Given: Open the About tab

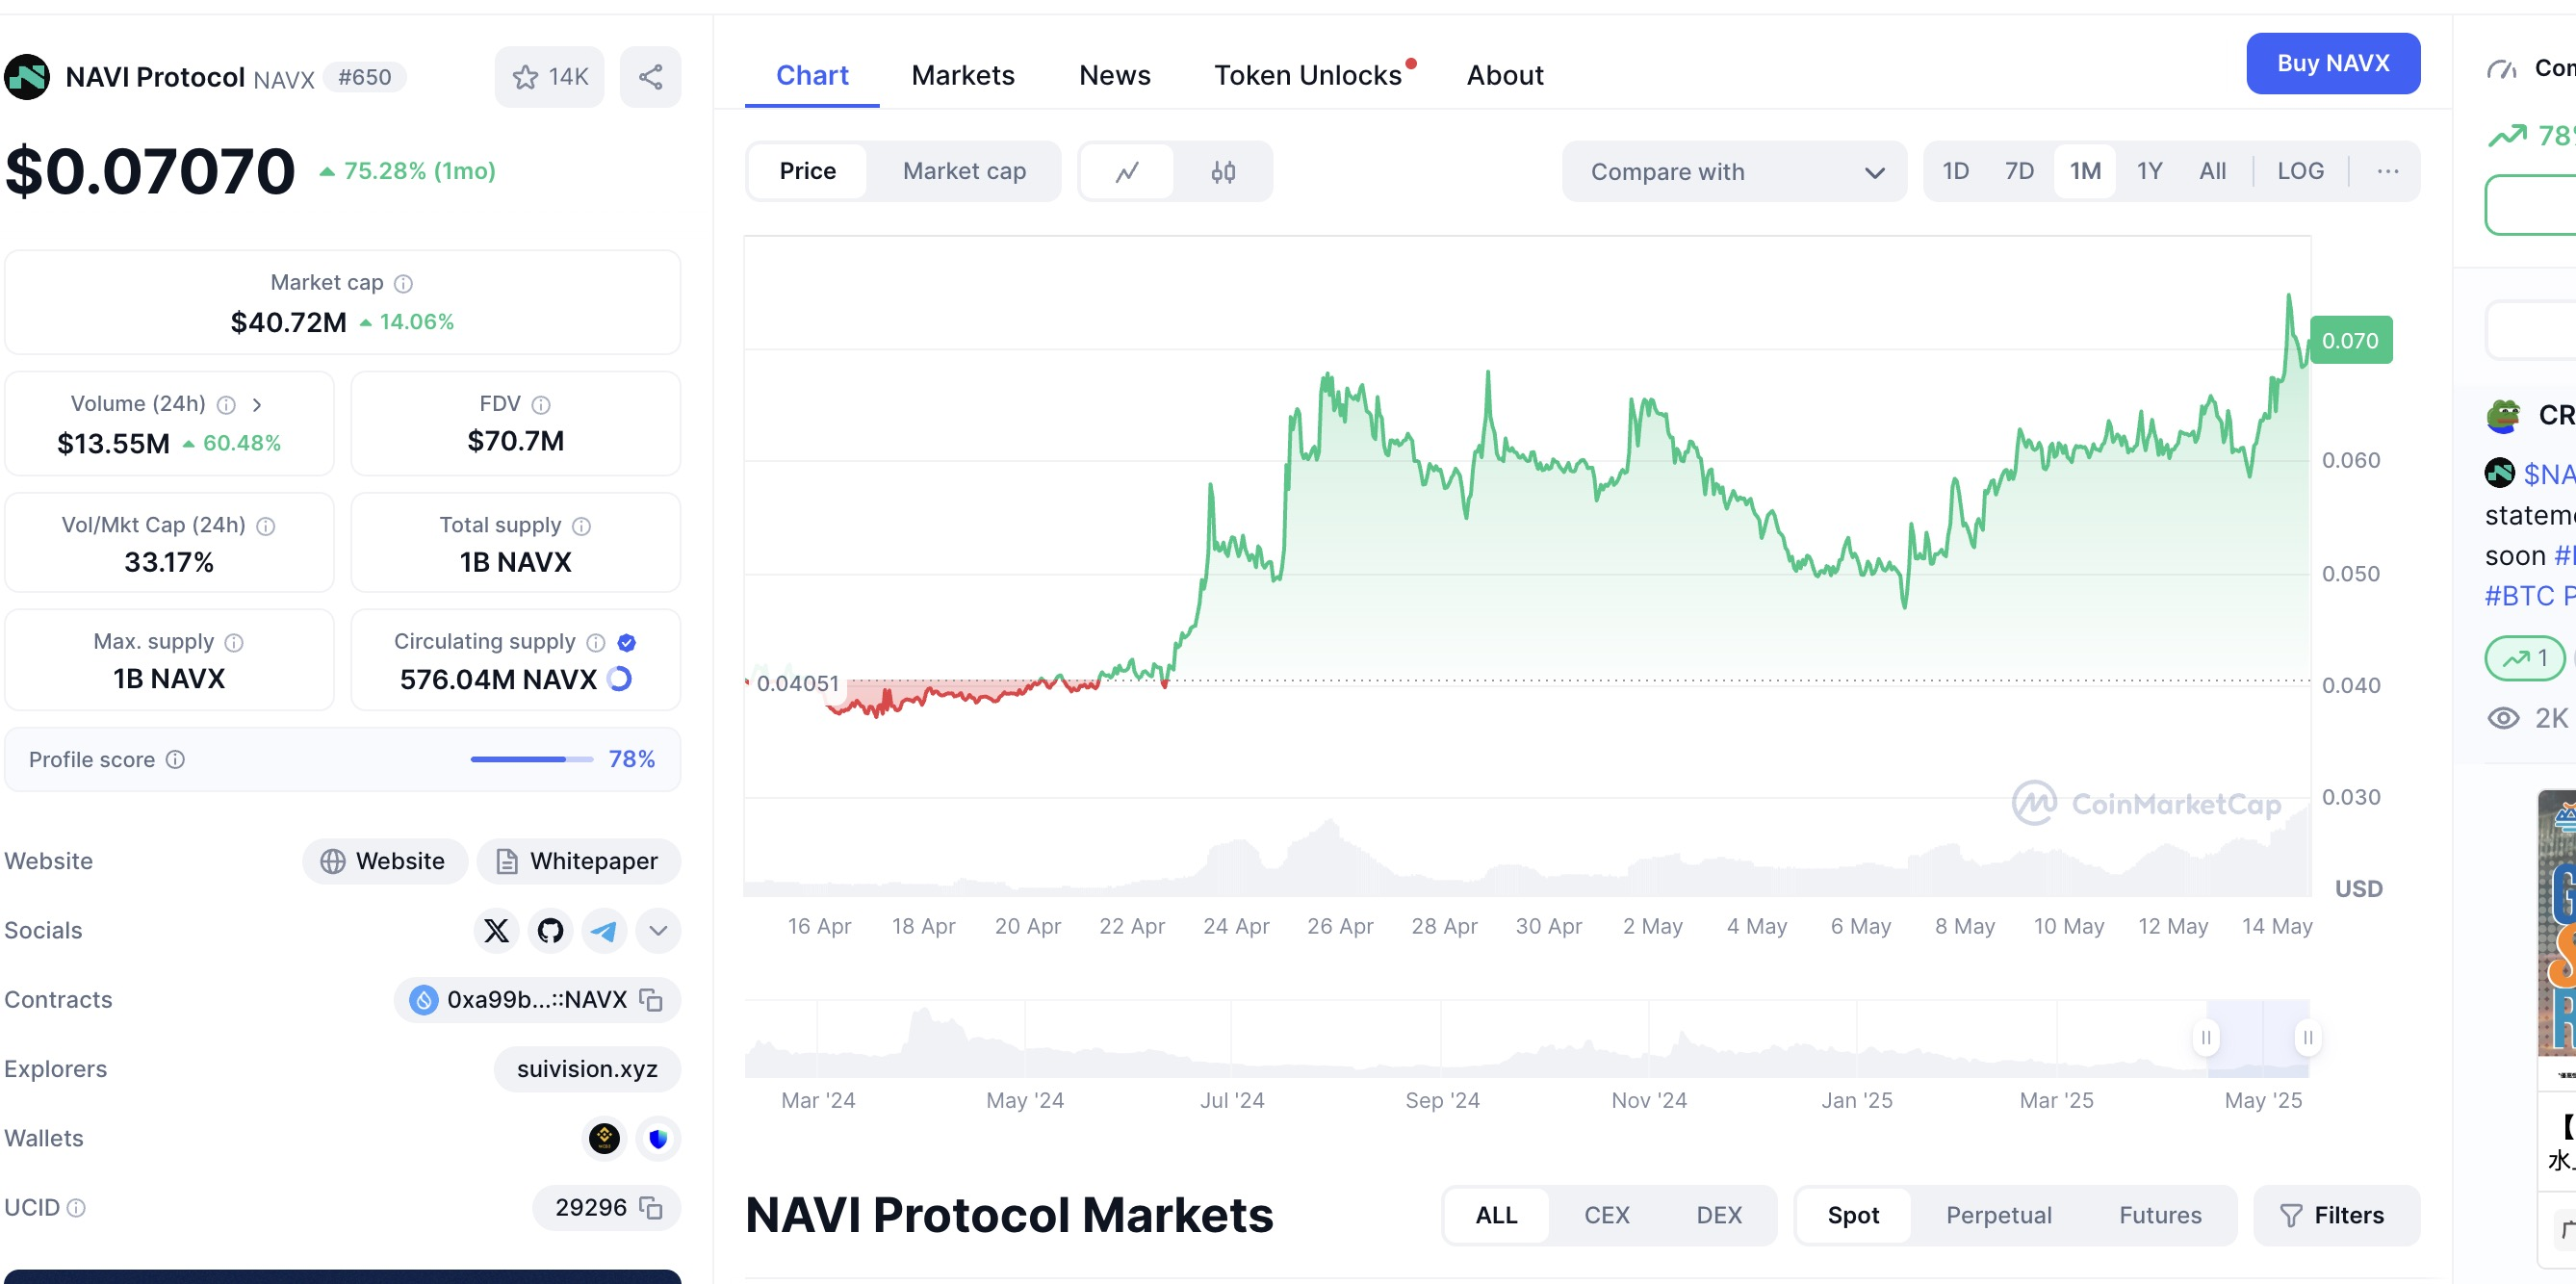Looking at the screenshot, I should point(1505,75).
